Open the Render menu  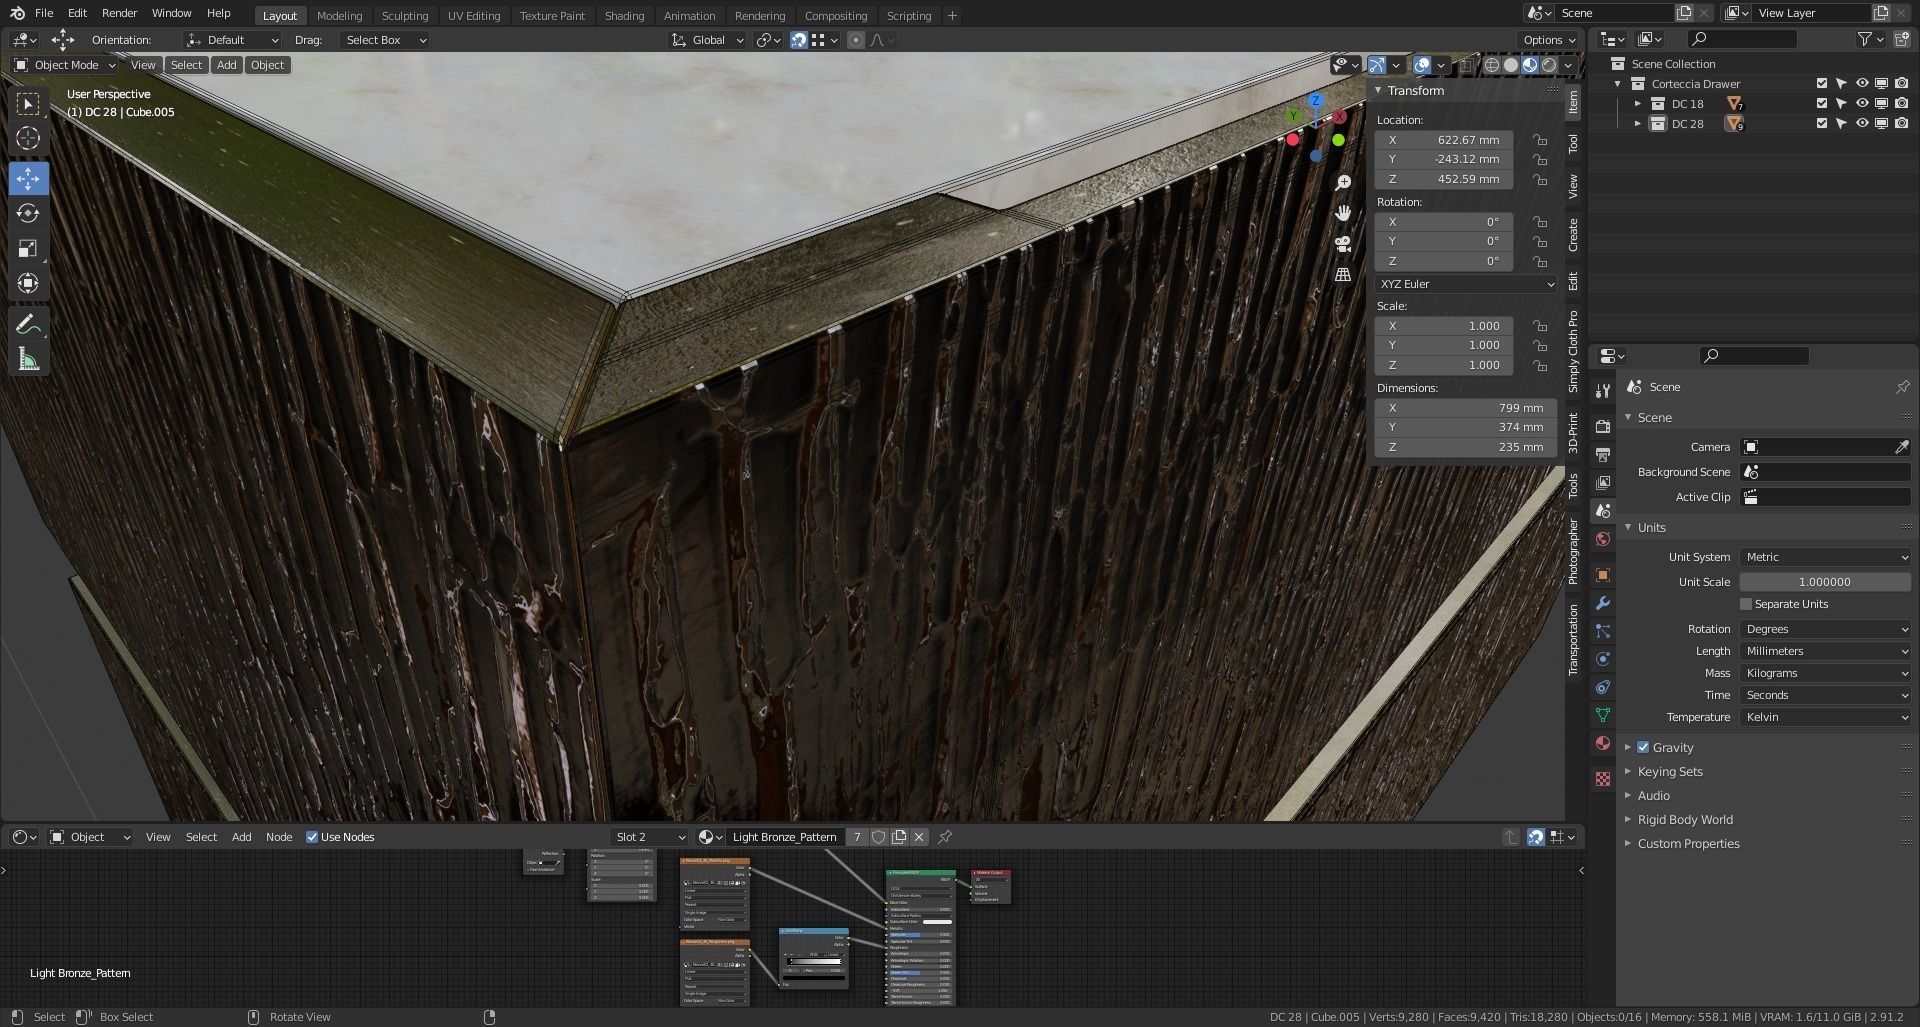(119, 13)
